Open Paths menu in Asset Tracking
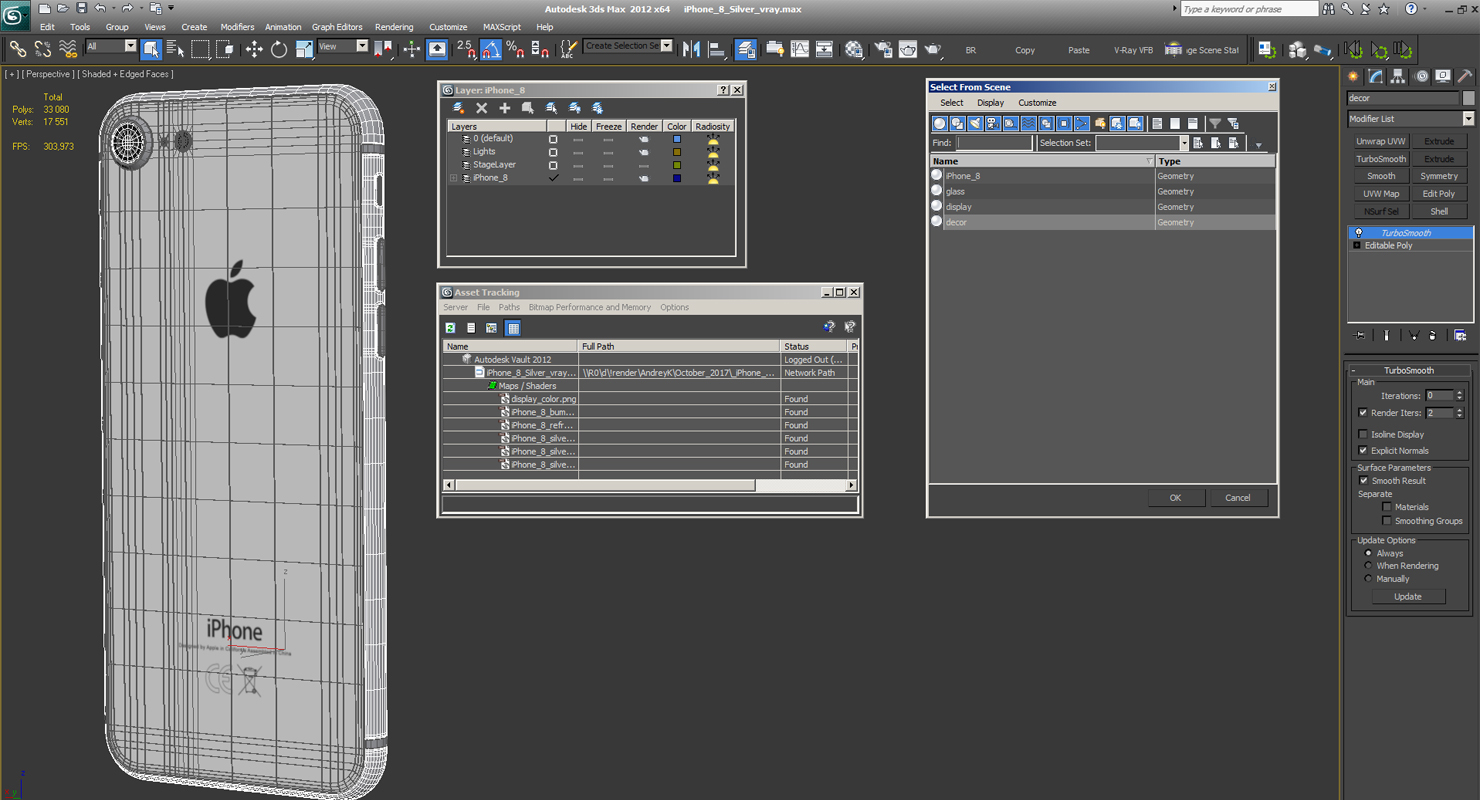The height and width of the screenshot is (800, 1480). 509,307
